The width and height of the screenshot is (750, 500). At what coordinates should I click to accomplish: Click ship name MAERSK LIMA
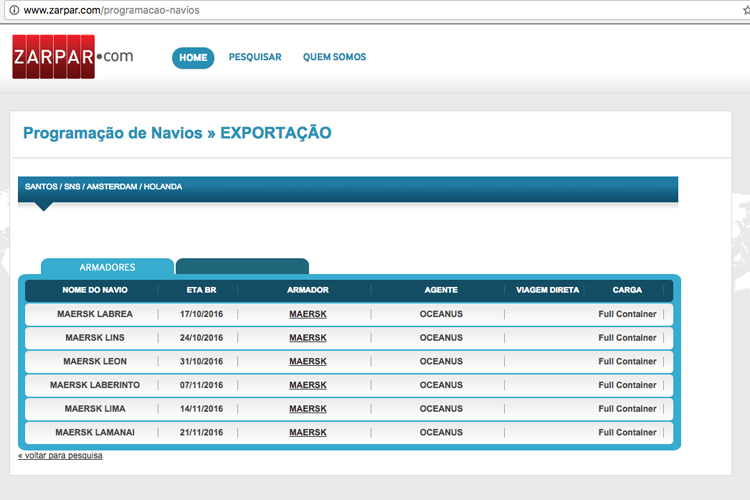95,409
